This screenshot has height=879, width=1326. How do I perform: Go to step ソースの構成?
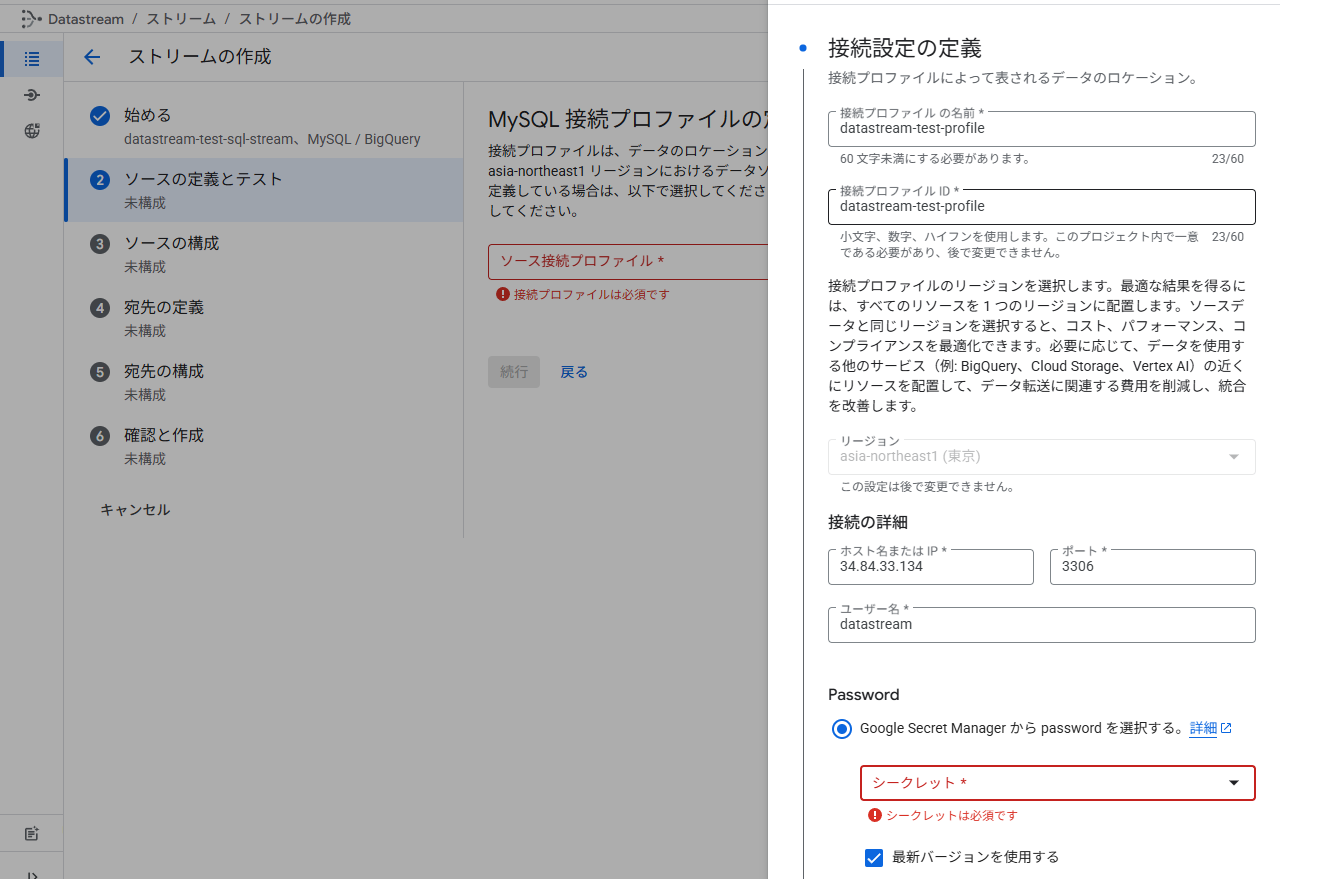[x=171, y=243]
